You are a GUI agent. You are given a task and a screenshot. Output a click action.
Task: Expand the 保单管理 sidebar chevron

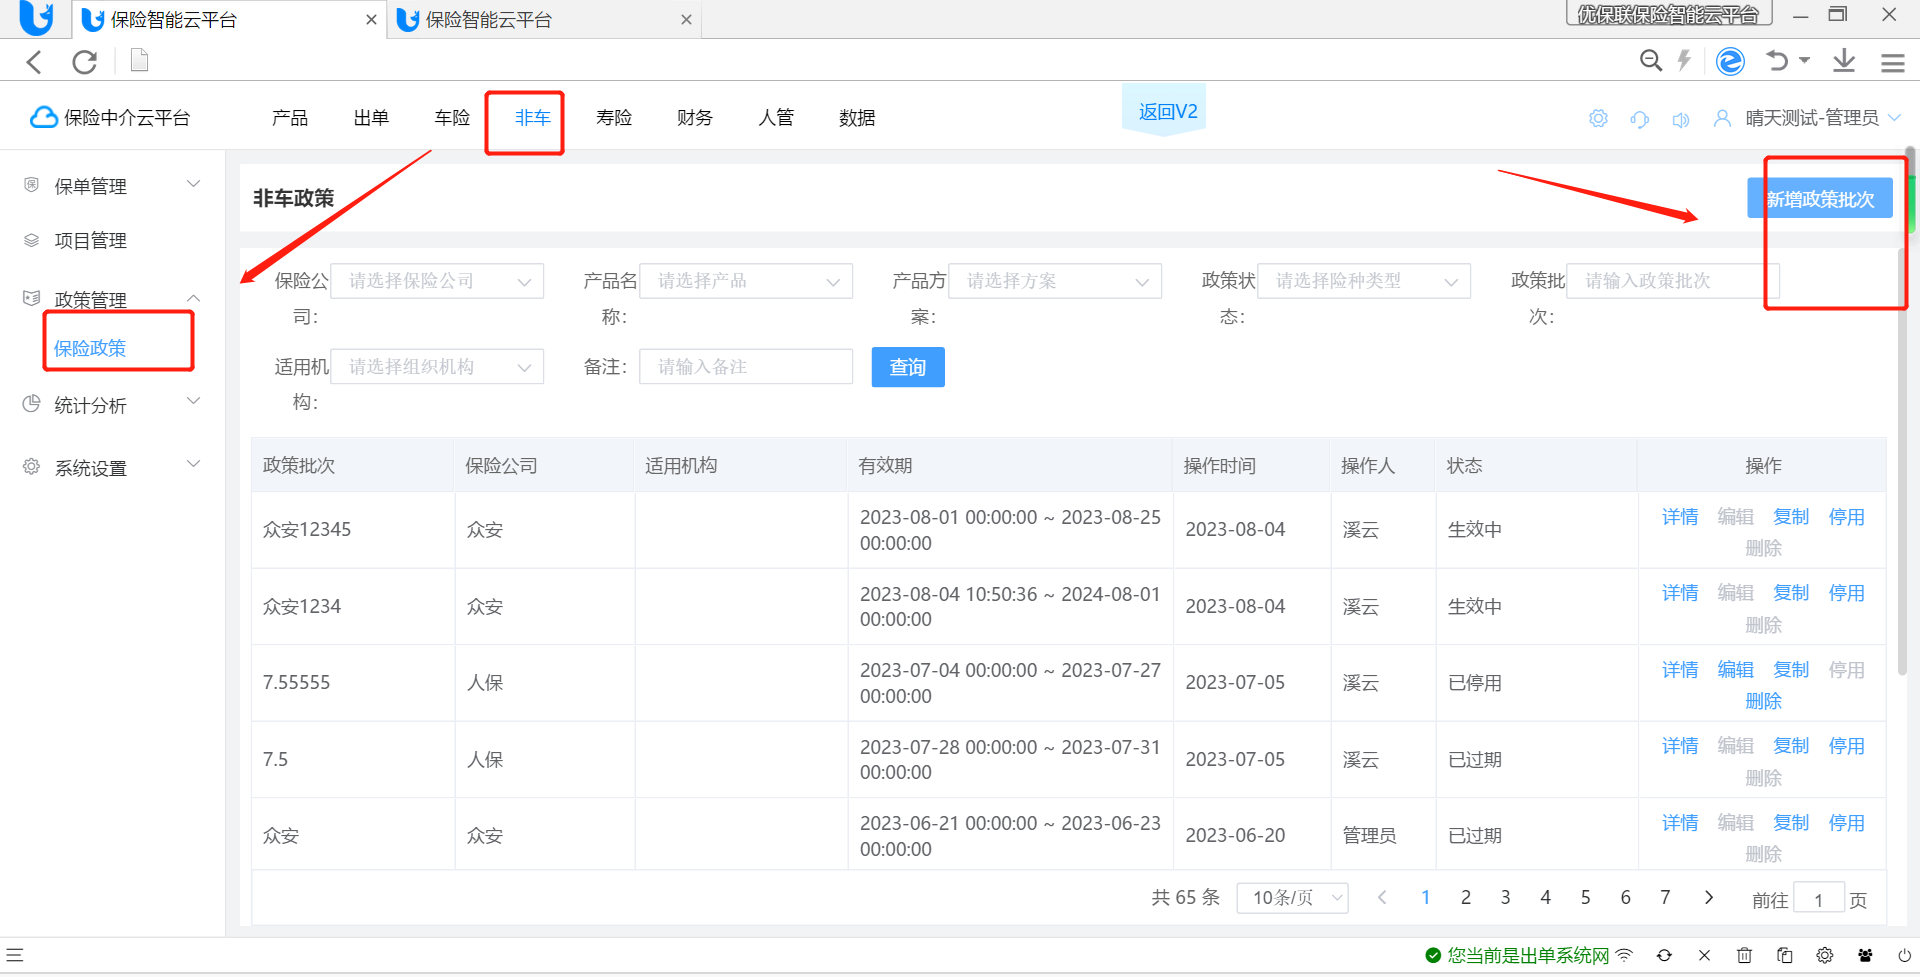pos(194,184)
